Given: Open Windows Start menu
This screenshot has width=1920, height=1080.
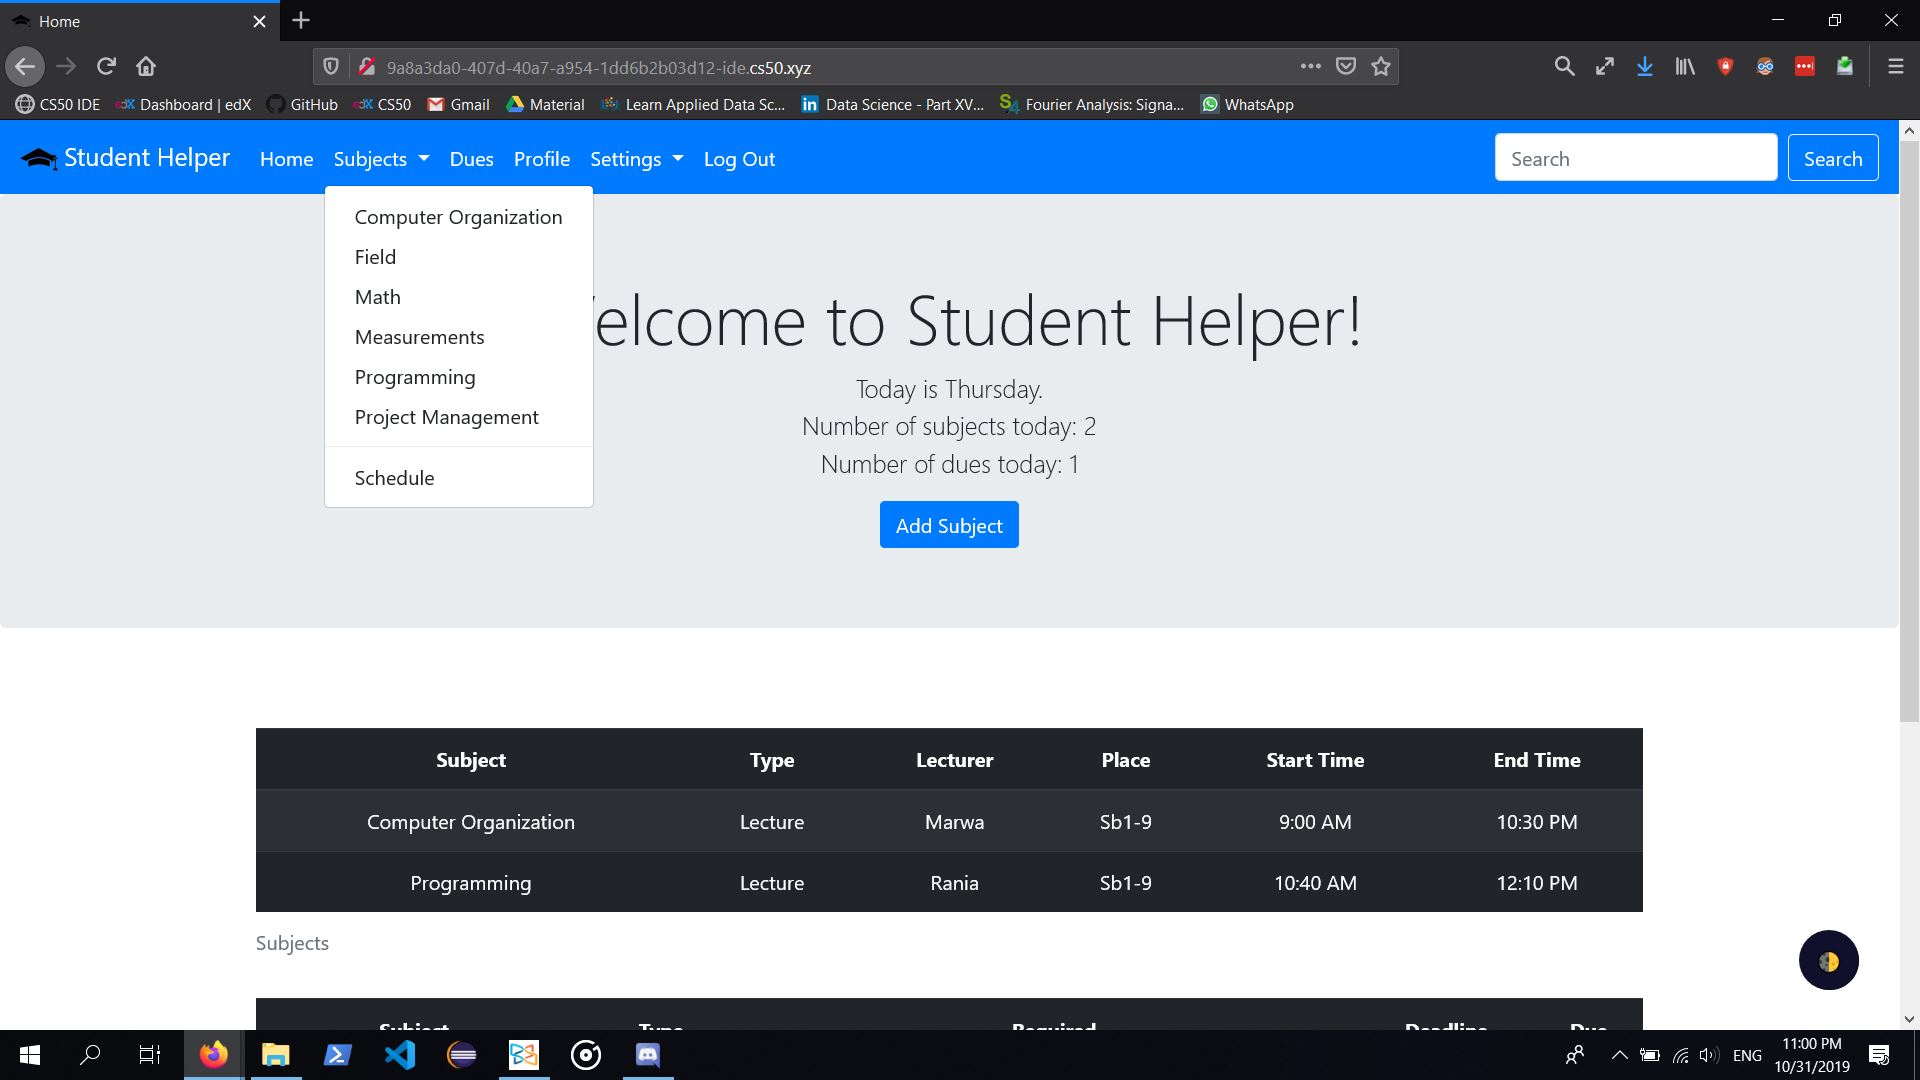Looking at the screenshot, I should coord(30,1055).
